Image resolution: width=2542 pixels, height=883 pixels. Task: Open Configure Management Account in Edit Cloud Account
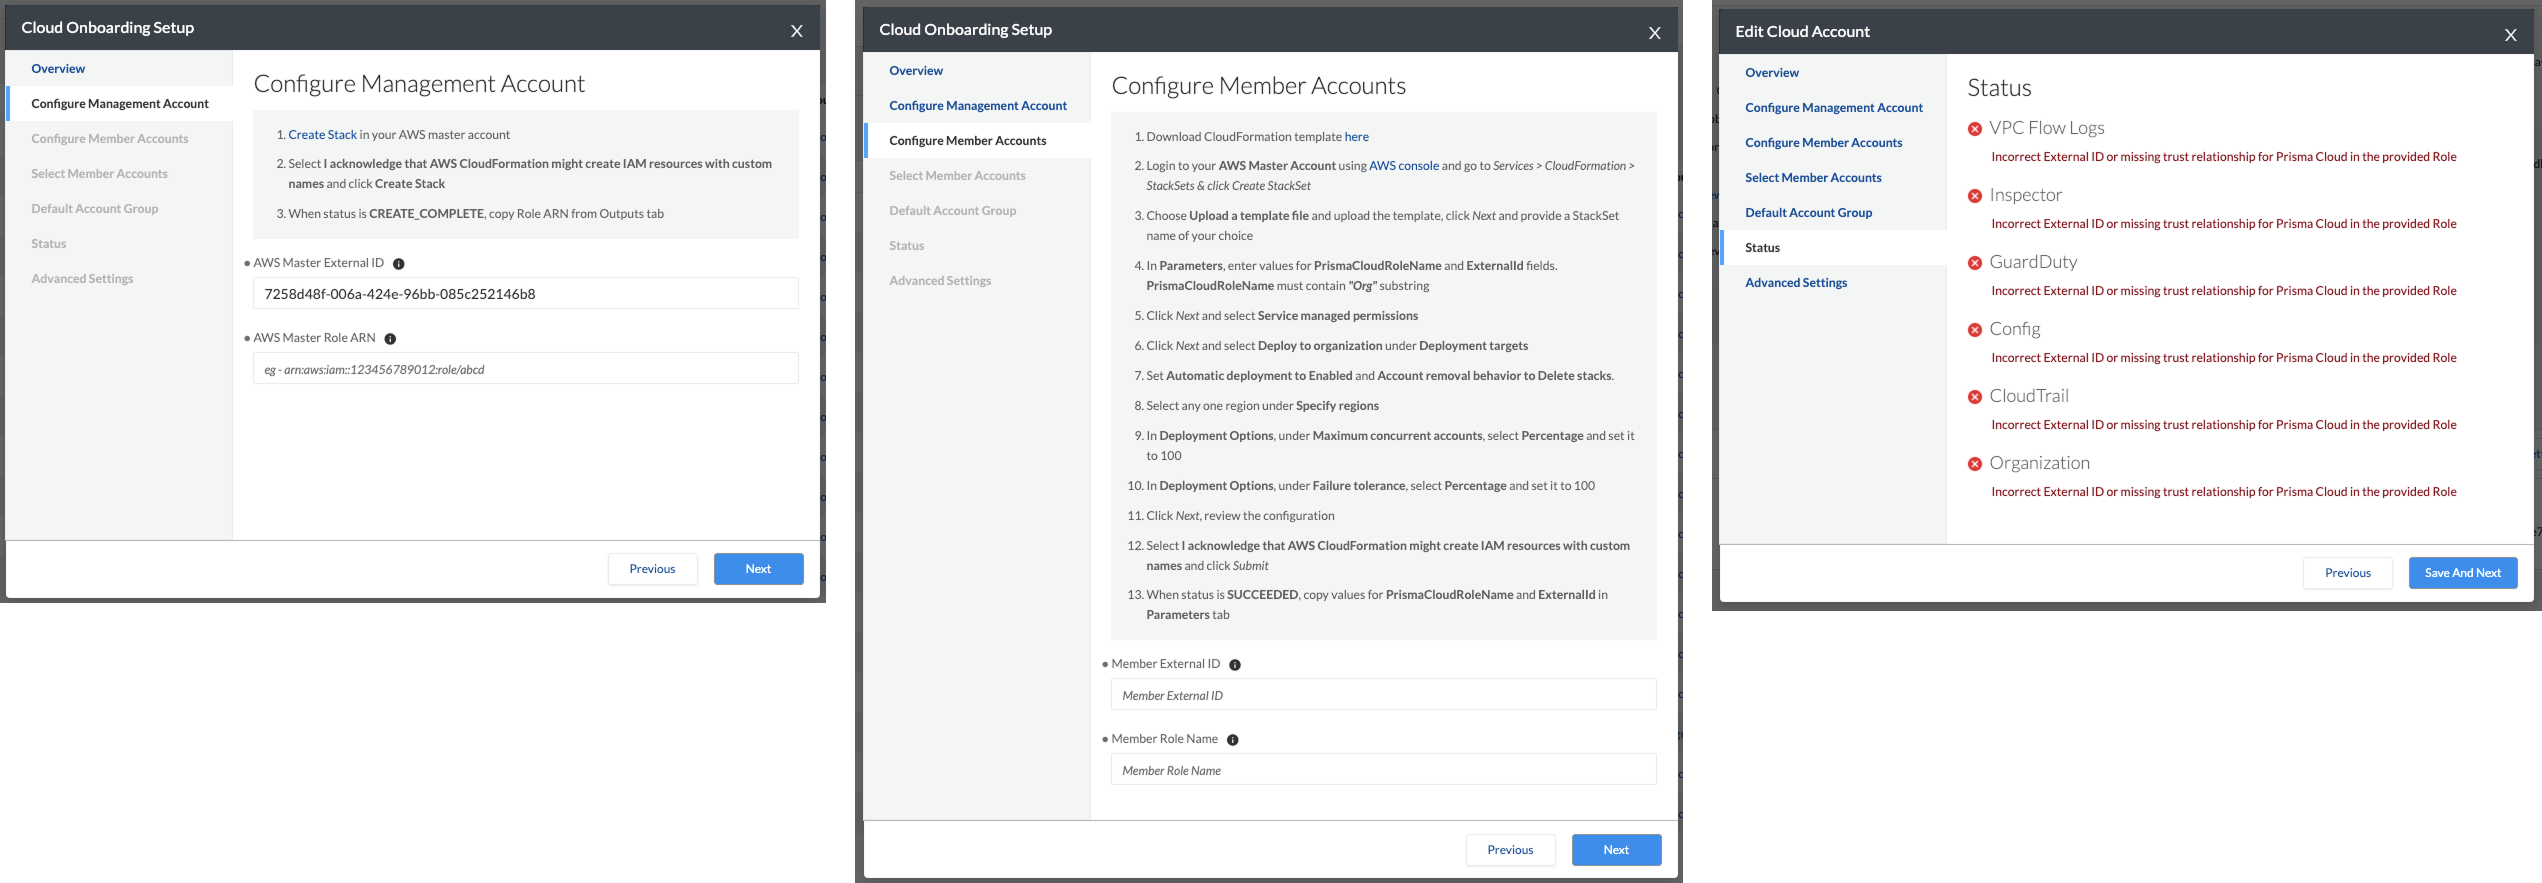[1834, 108]
